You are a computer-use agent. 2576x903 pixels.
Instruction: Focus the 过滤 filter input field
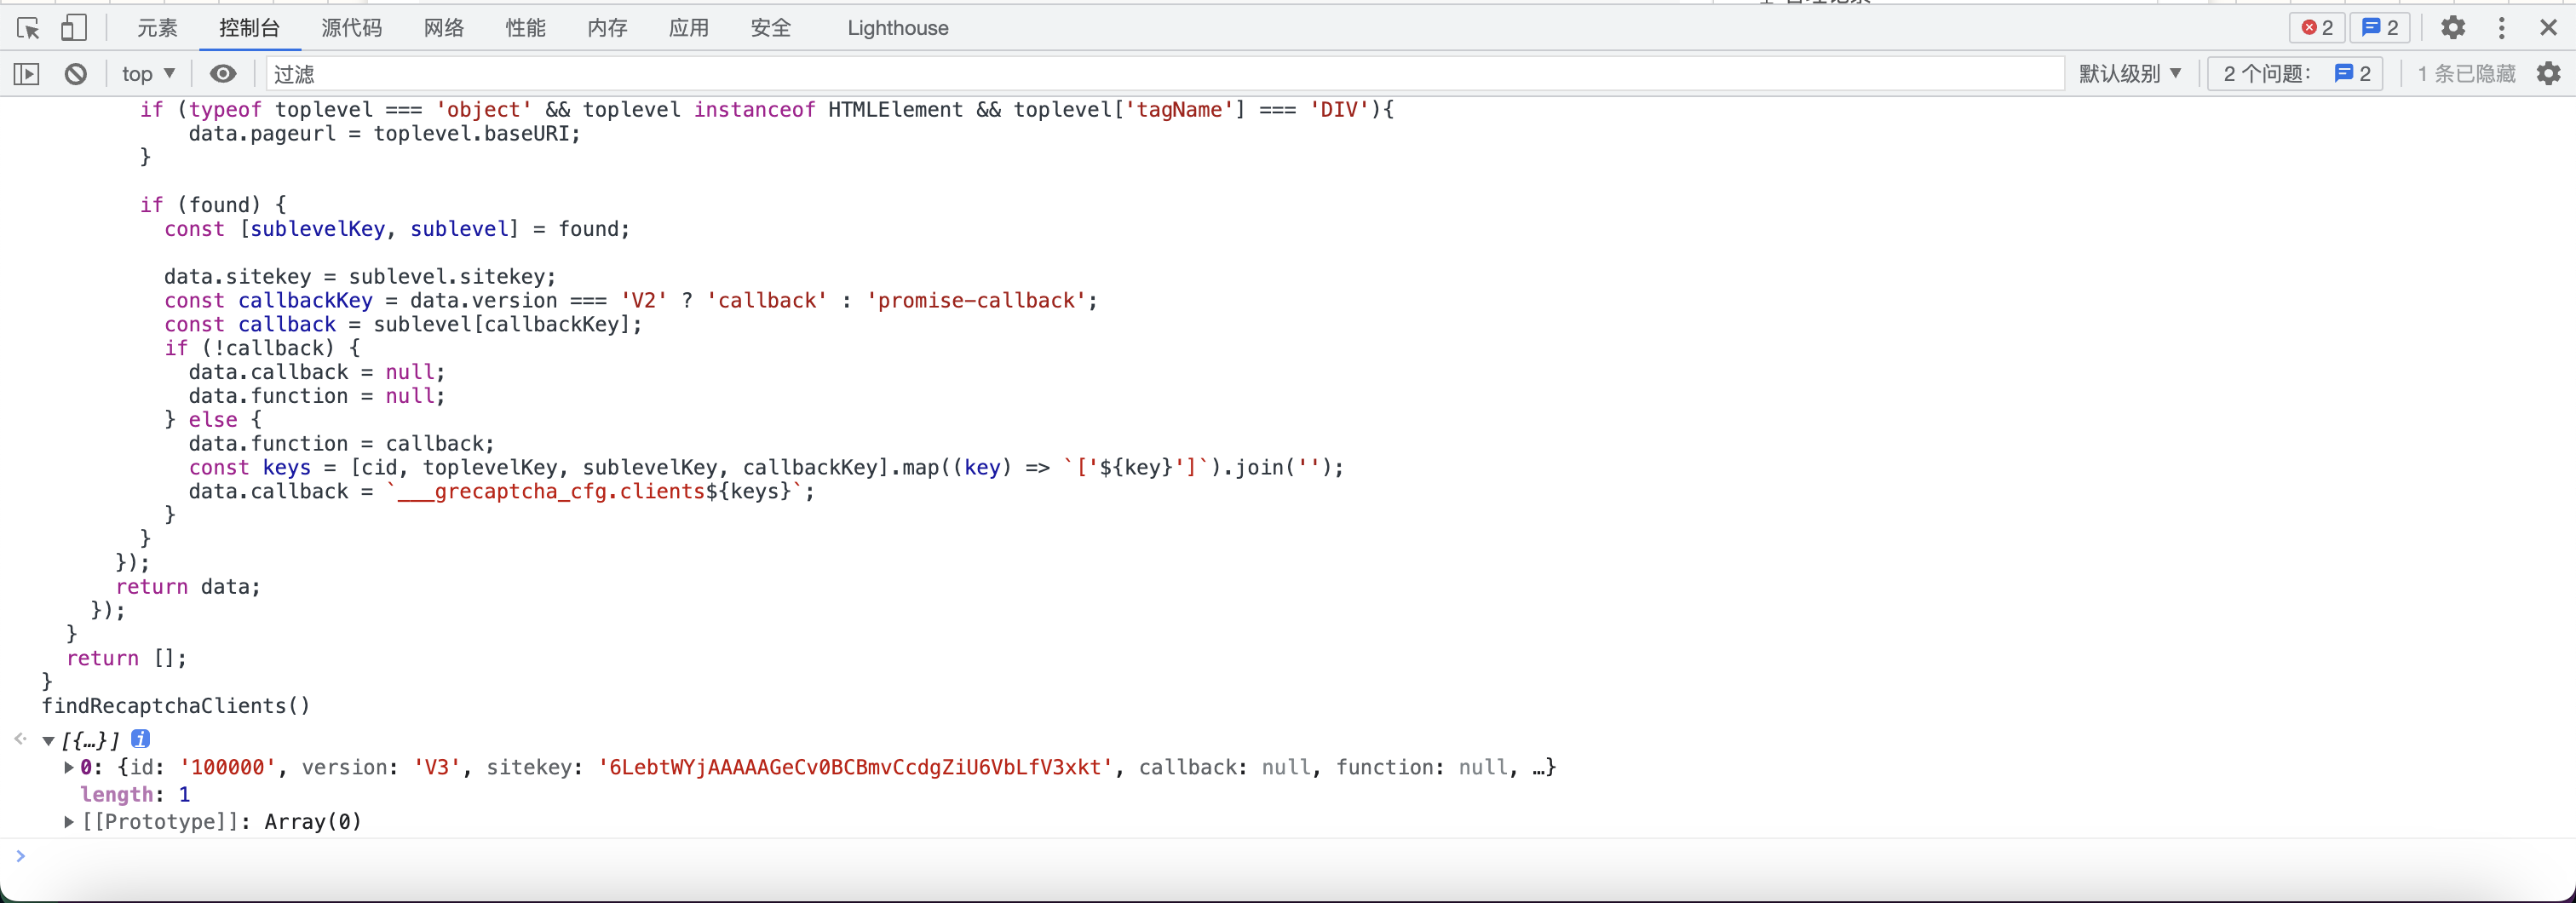pos(1164,74)
